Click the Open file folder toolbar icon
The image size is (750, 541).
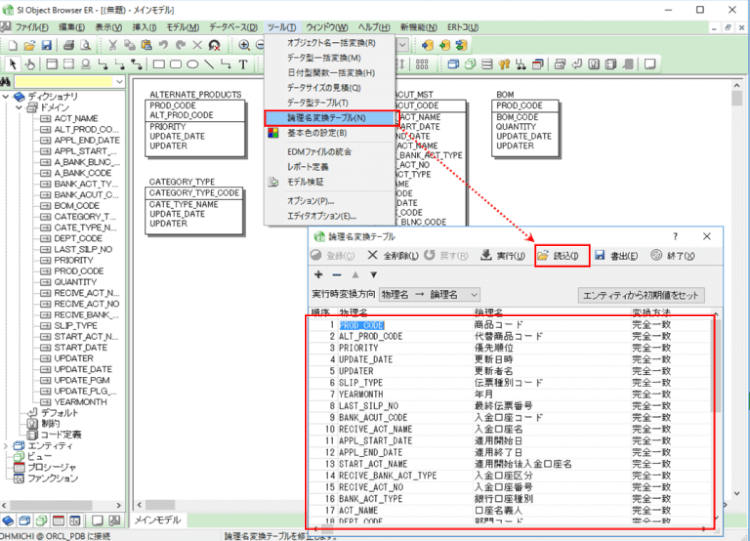point(30,45)
